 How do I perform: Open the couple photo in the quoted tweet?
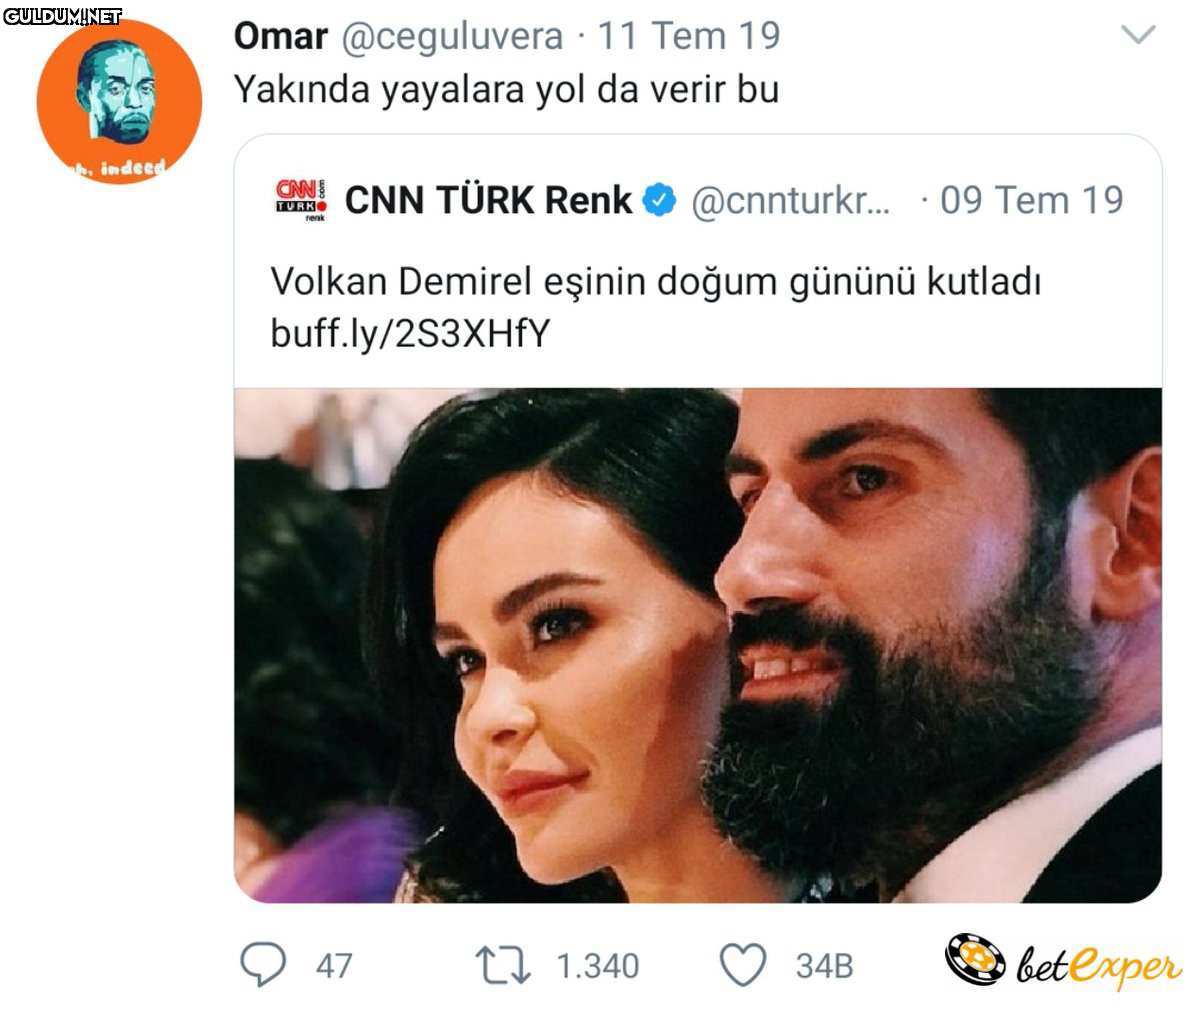698,645
